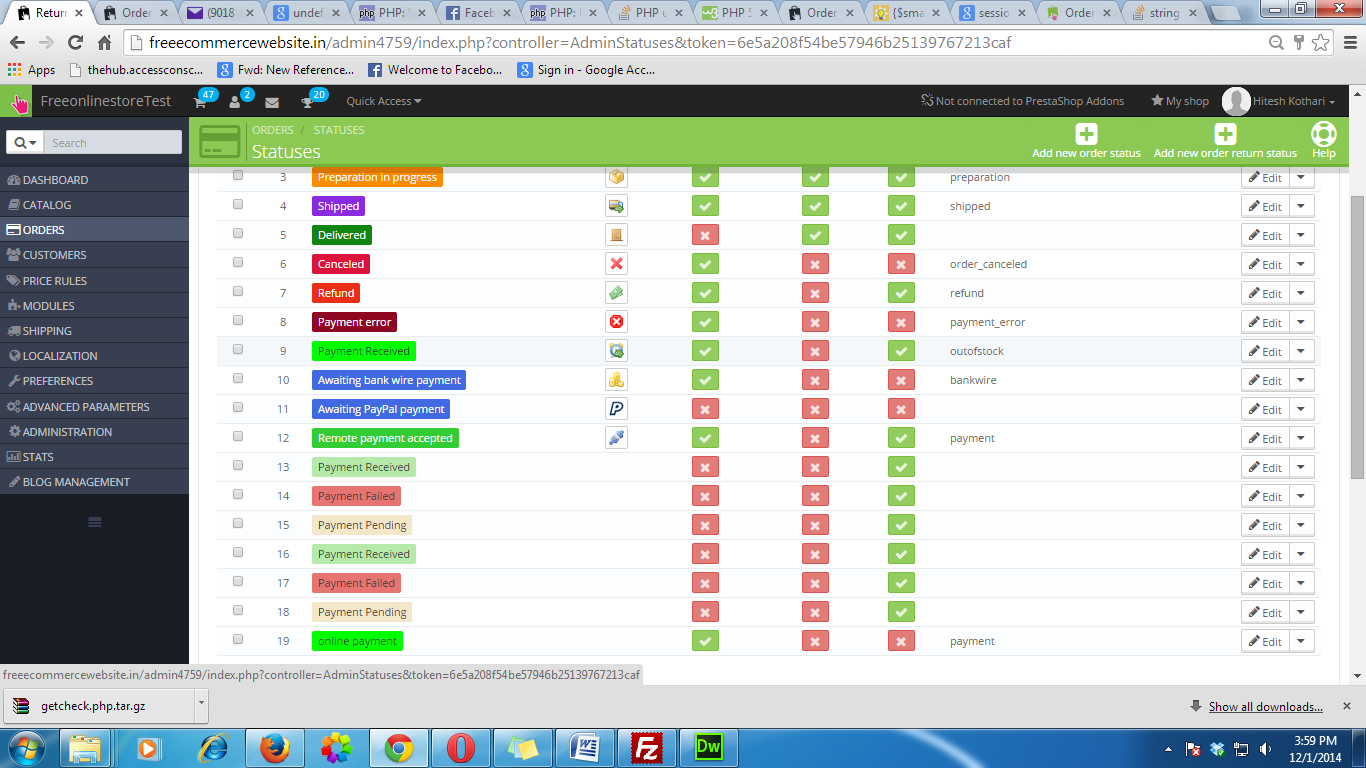Open the getcheck.php.tar.gz download options arrow
Image resolution: width=1366 pixels, height=768 pixels.
202,704
